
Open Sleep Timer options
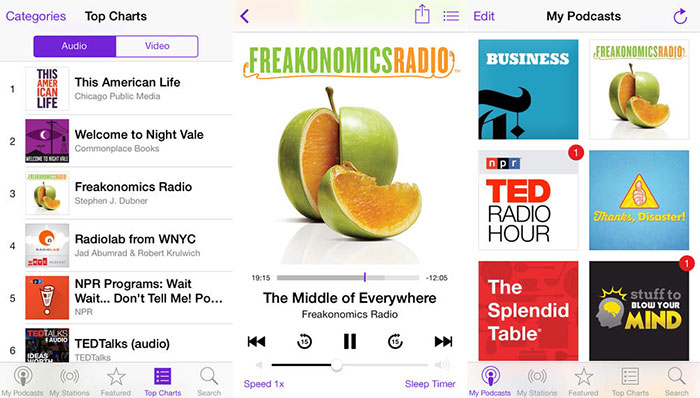tap(430, 384)
